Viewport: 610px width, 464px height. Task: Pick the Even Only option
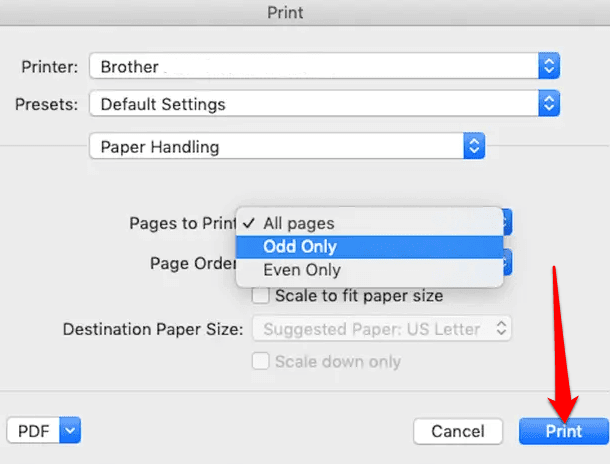[x=301, y=270]
